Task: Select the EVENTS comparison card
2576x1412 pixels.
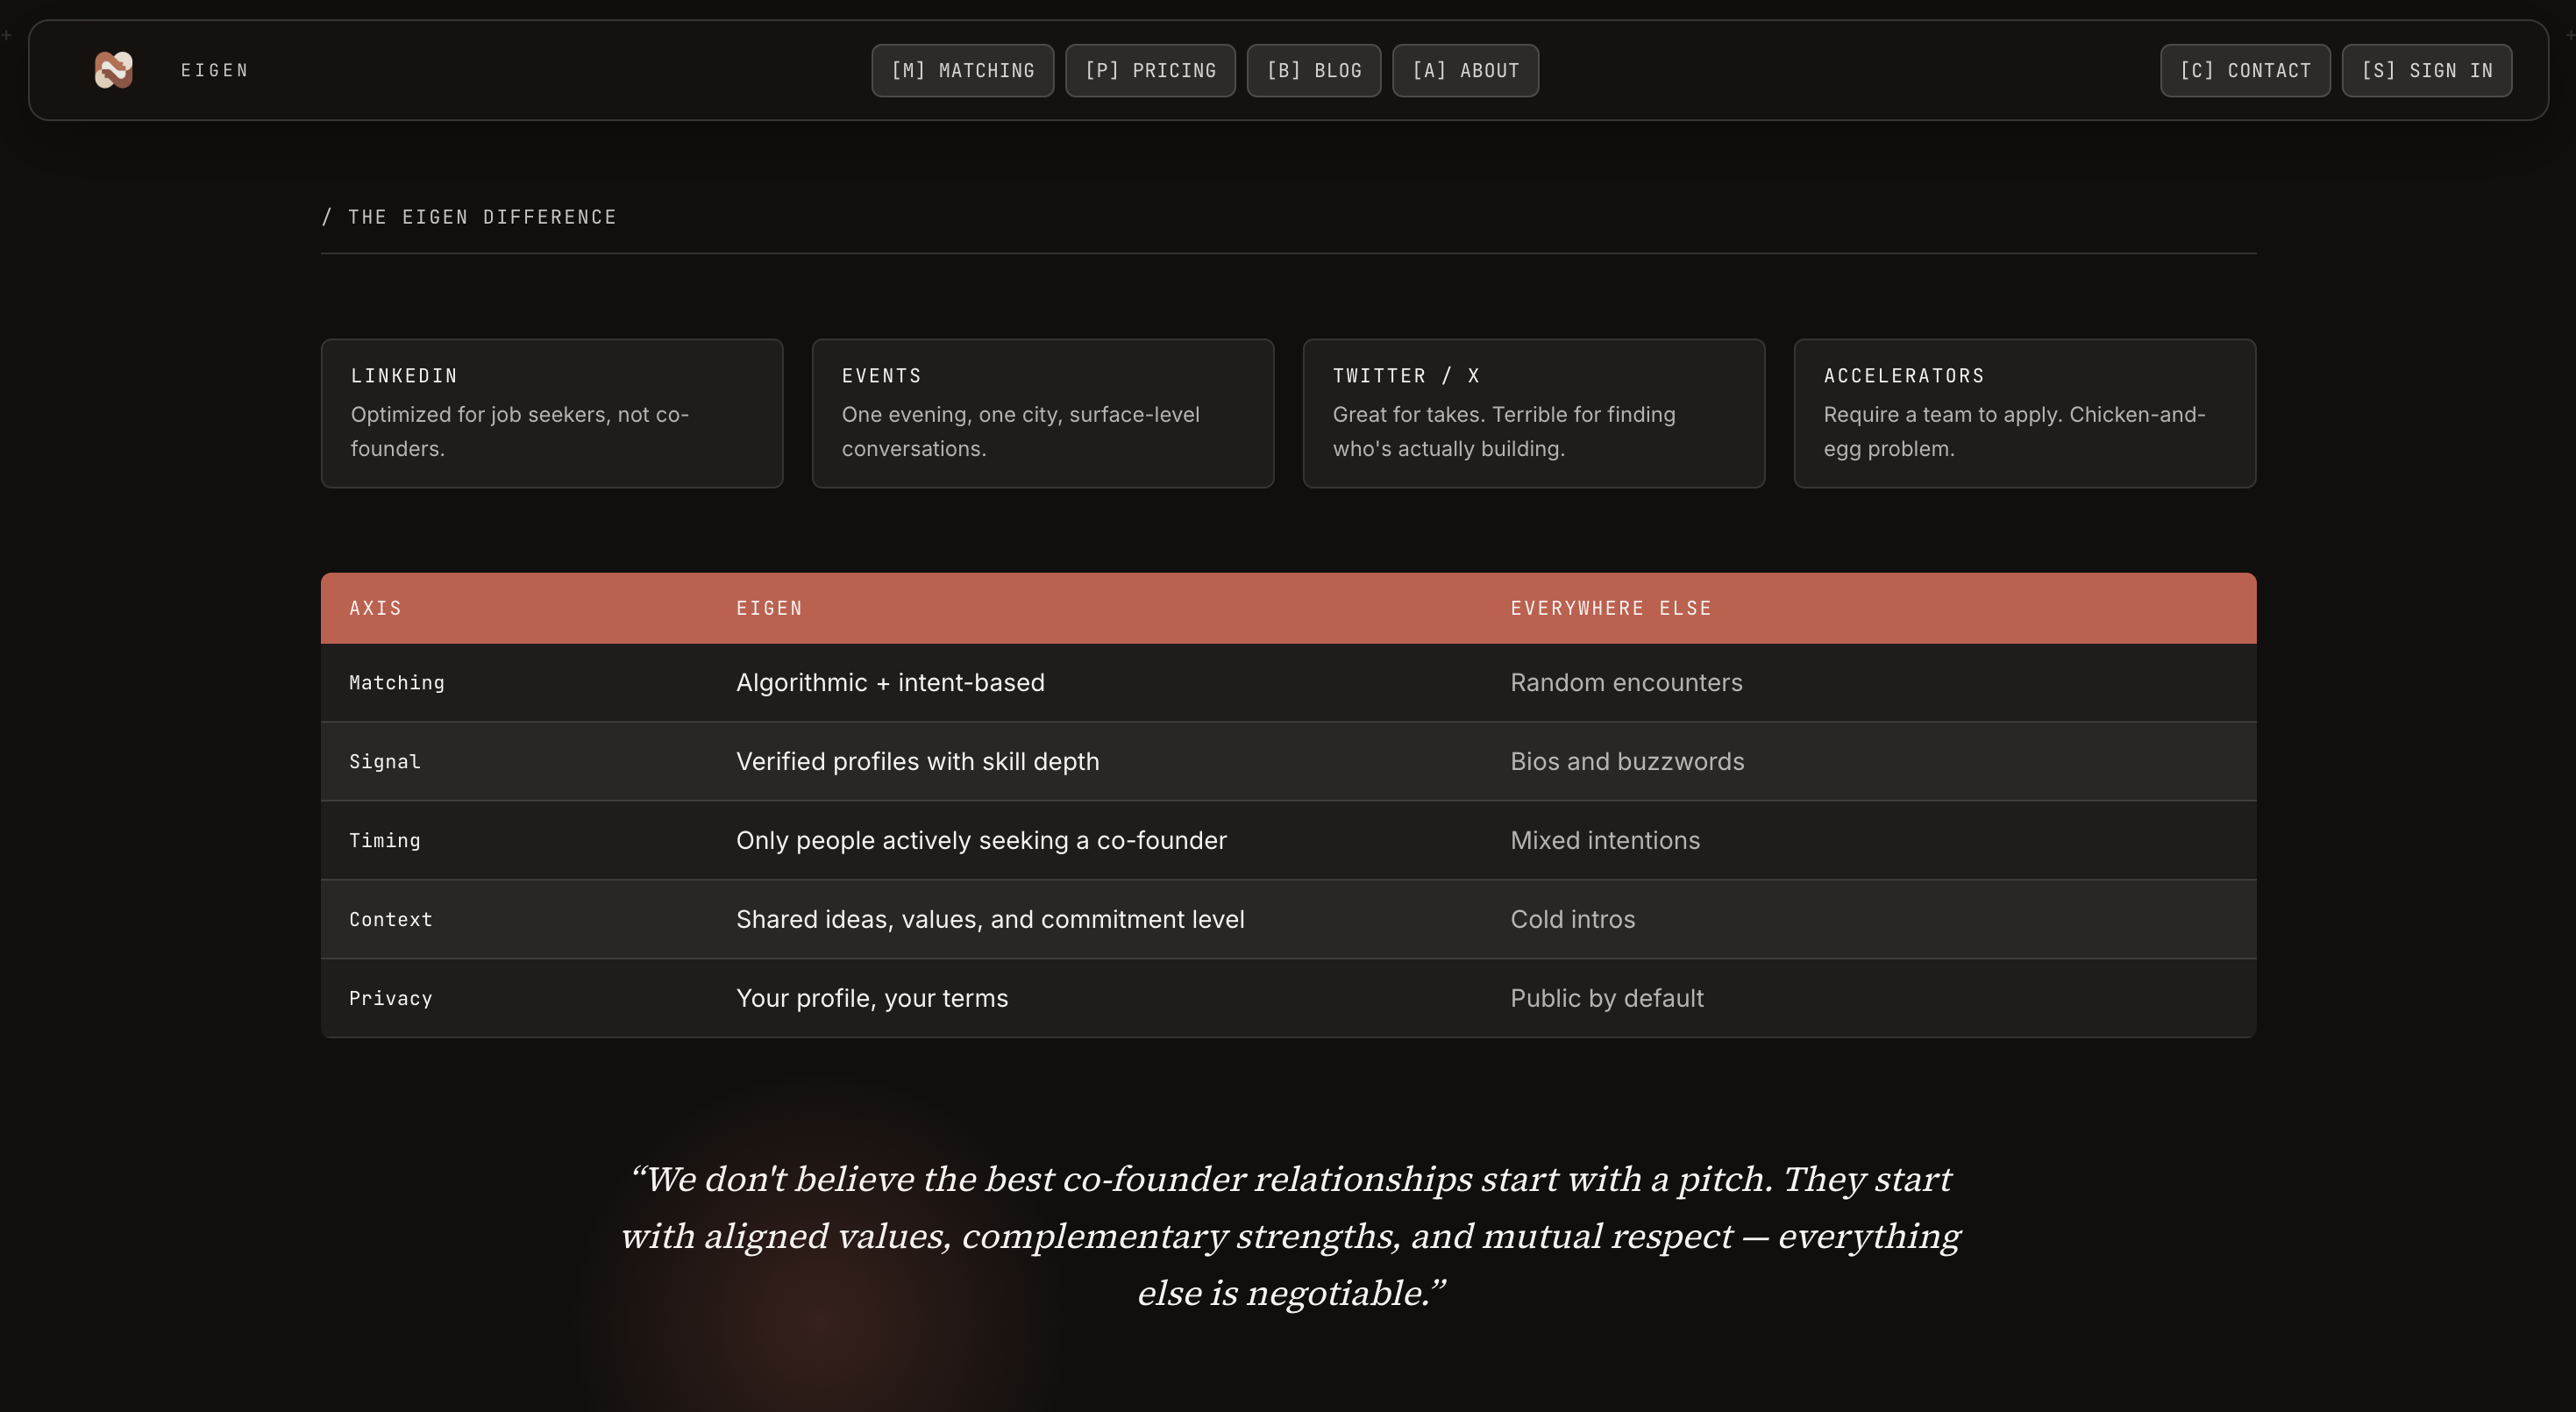Action: (1043, 413)
